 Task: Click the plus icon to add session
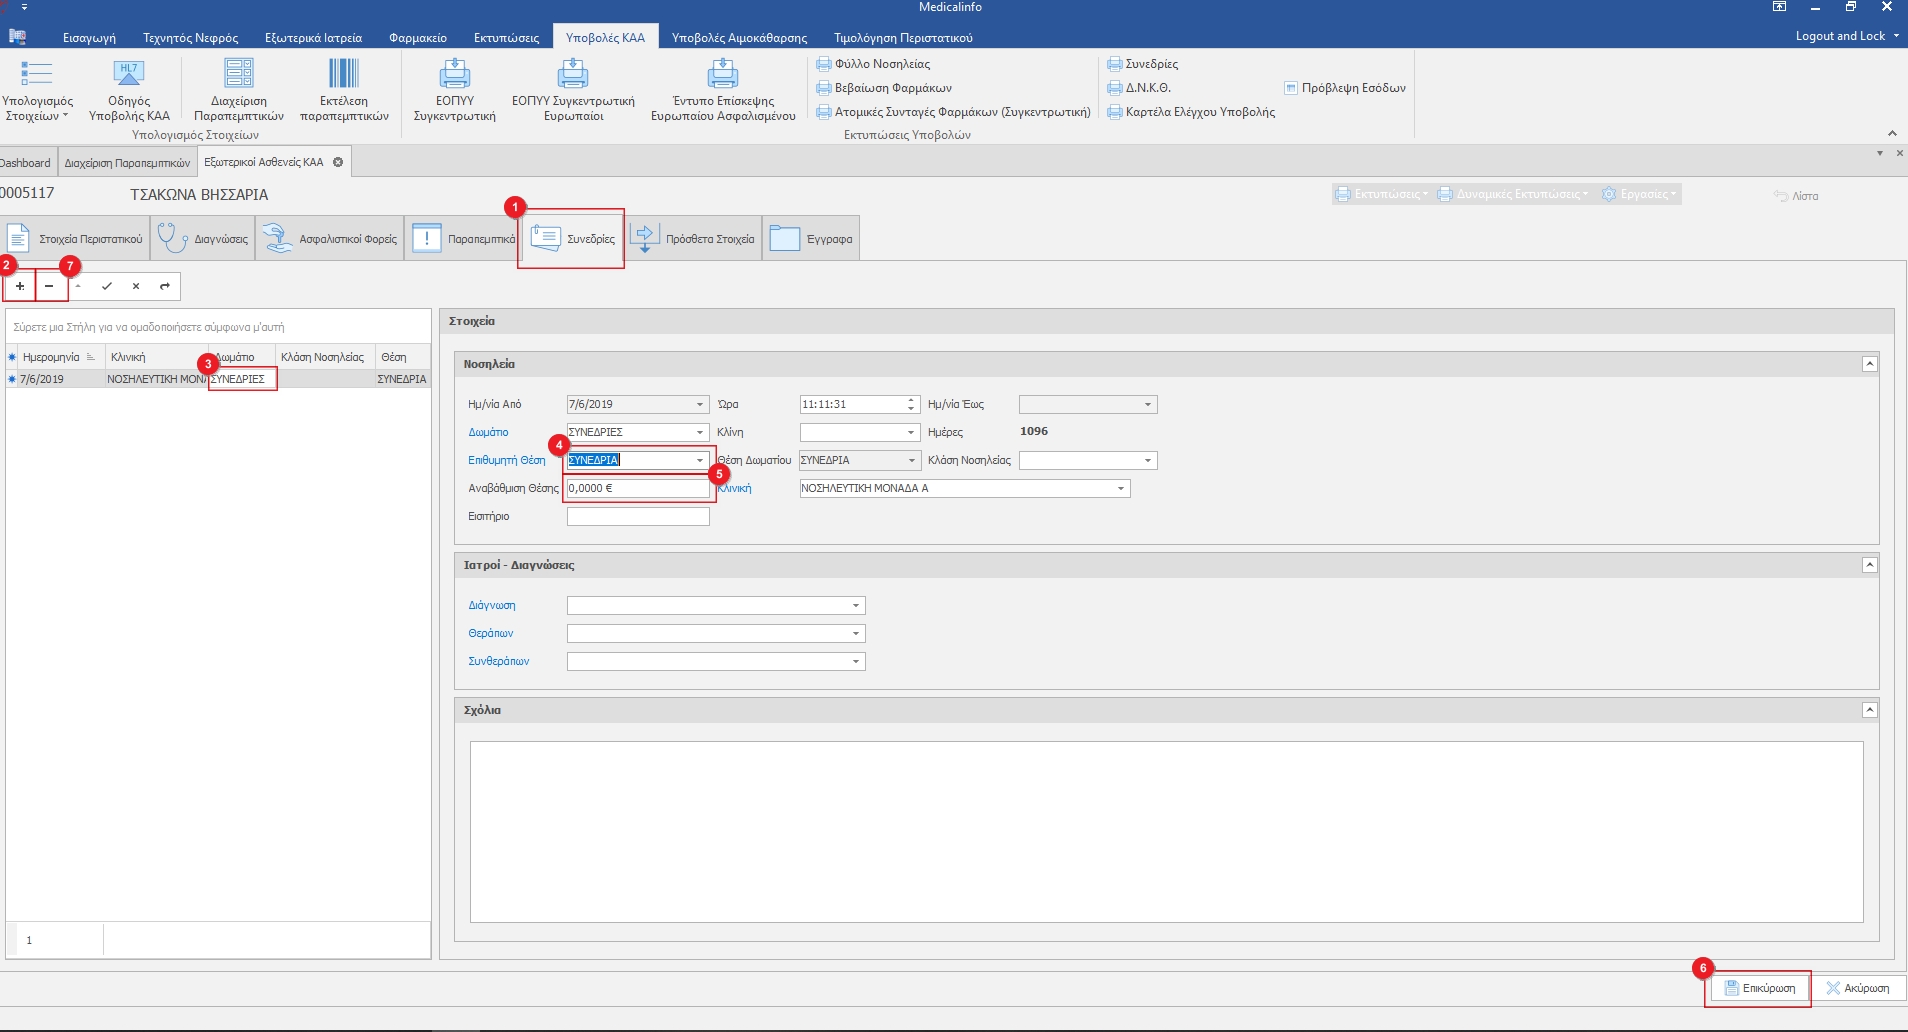point(20,286)
